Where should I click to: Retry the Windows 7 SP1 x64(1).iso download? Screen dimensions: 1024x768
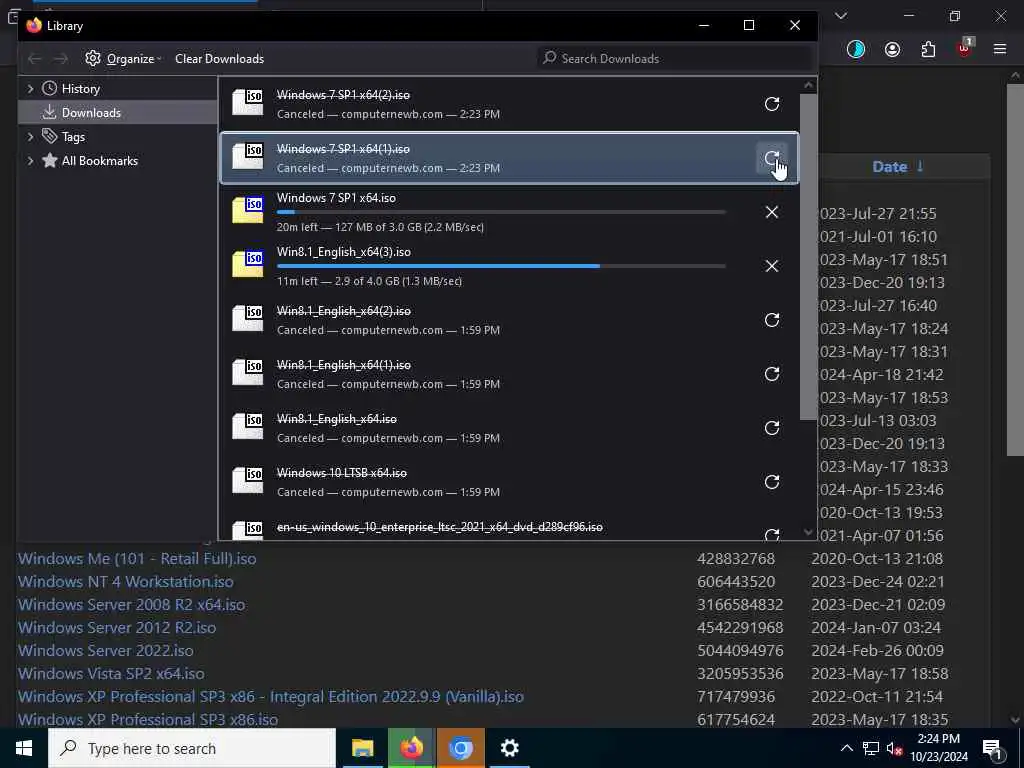click(x=772, y=158)
